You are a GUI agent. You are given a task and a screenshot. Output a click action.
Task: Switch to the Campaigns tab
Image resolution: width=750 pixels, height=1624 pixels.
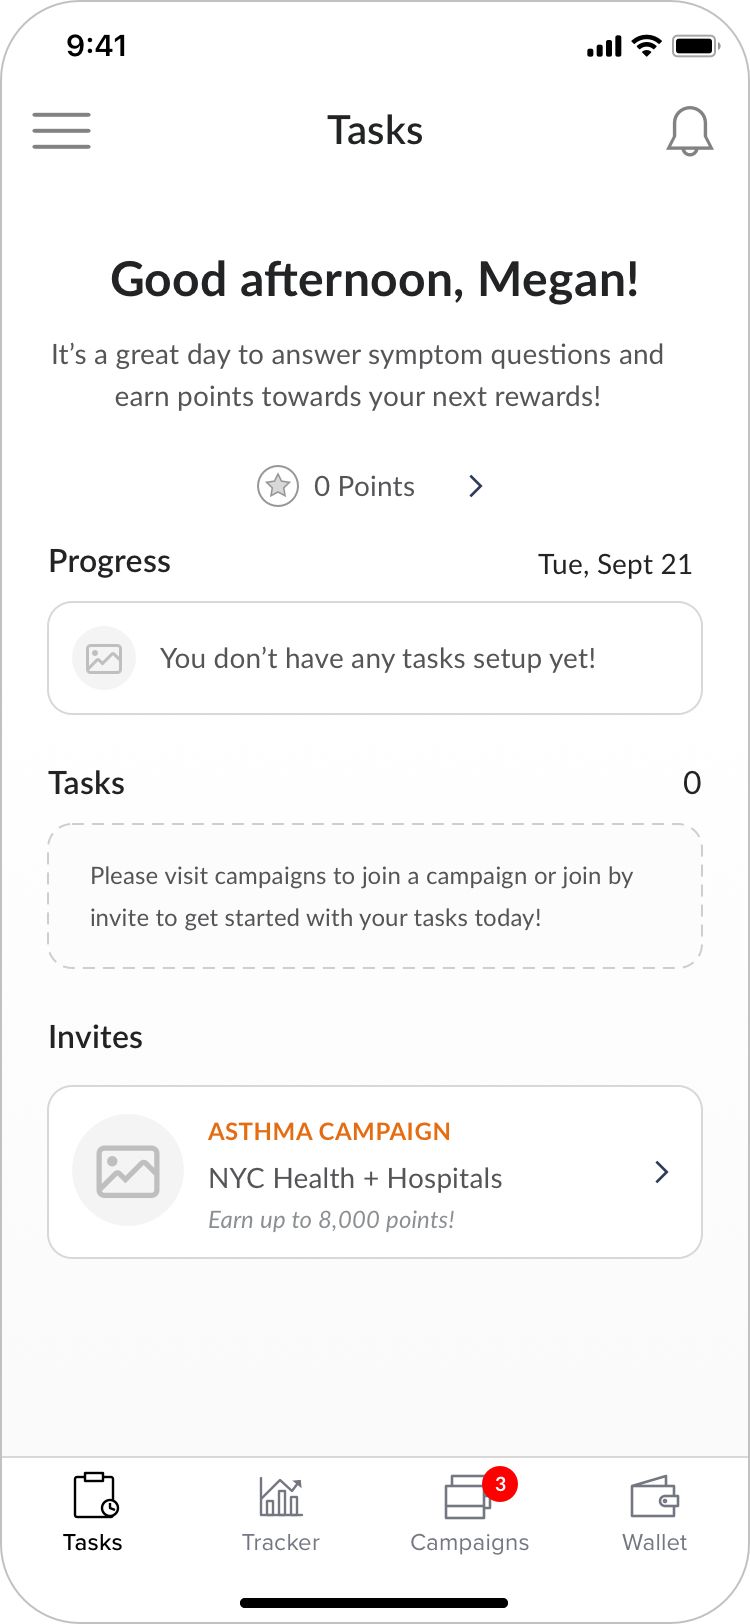468,1510
